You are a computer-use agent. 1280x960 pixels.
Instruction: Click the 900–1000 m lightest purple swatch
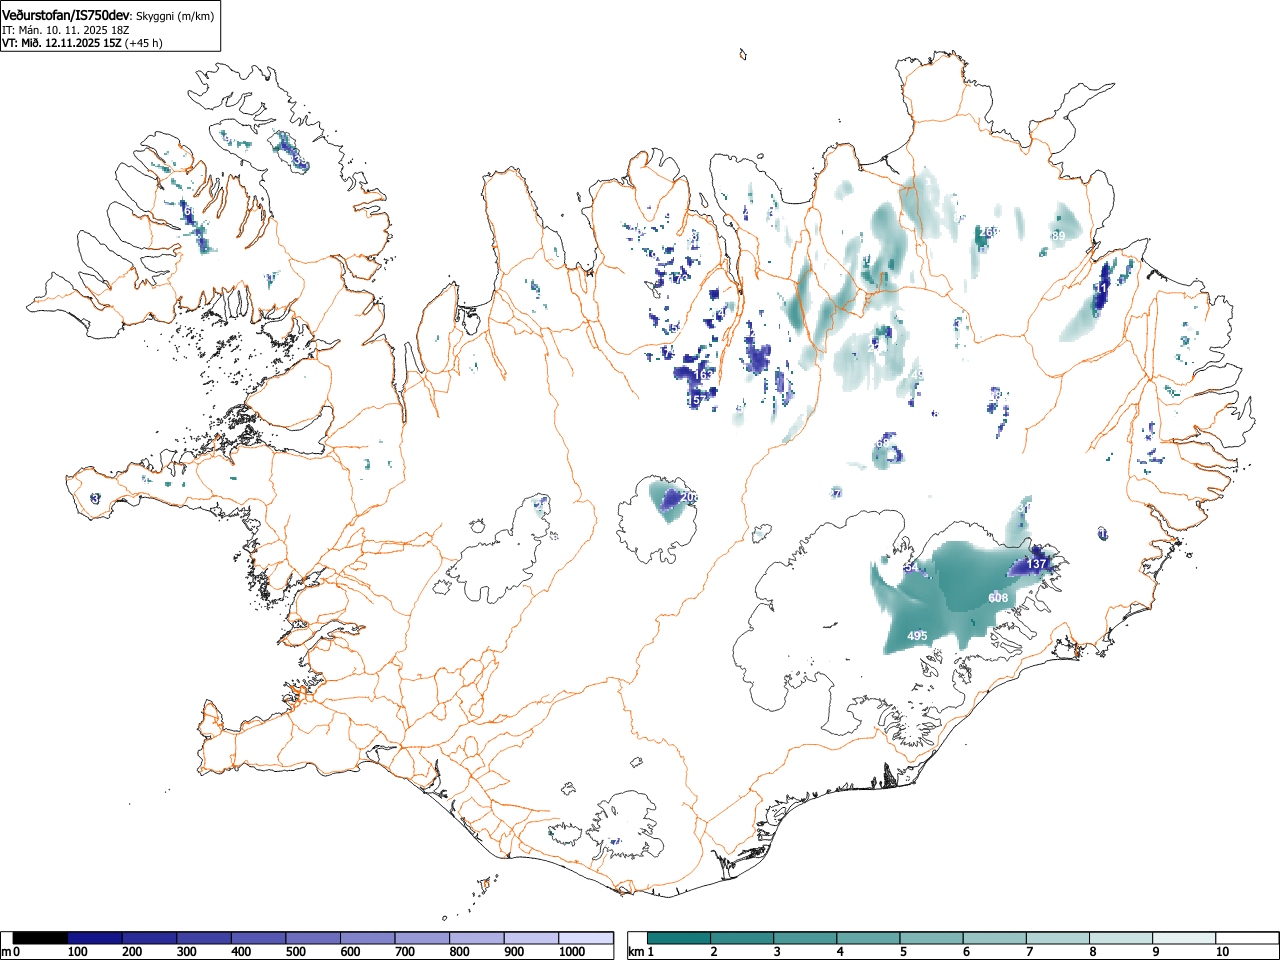coord(531,938)
